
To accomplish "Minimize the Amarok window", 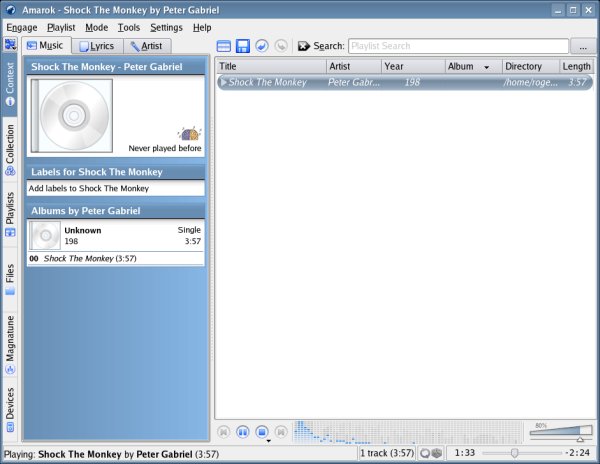I will 558,10.
